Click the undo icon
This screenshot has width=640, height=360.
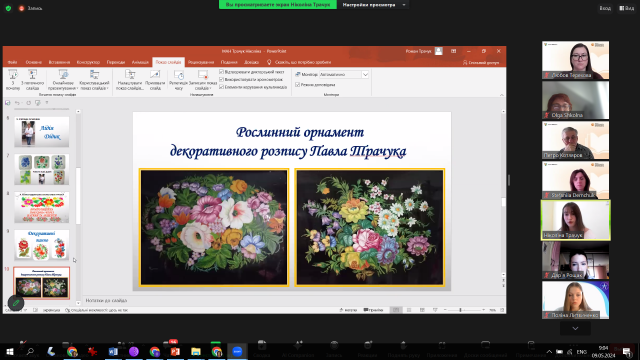click(x=17, y=103)
